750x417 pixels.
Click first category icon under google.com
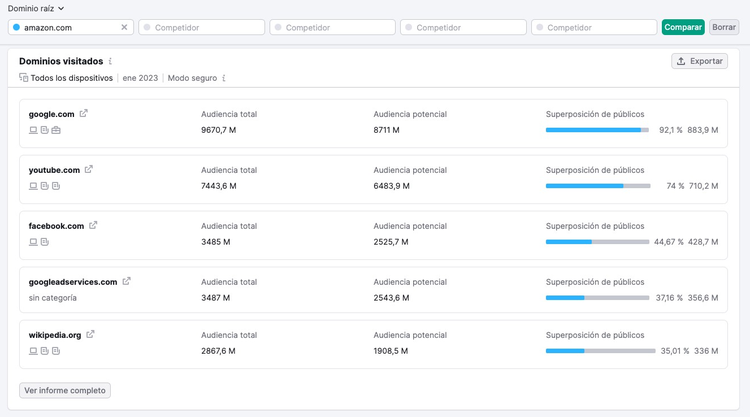33,130
